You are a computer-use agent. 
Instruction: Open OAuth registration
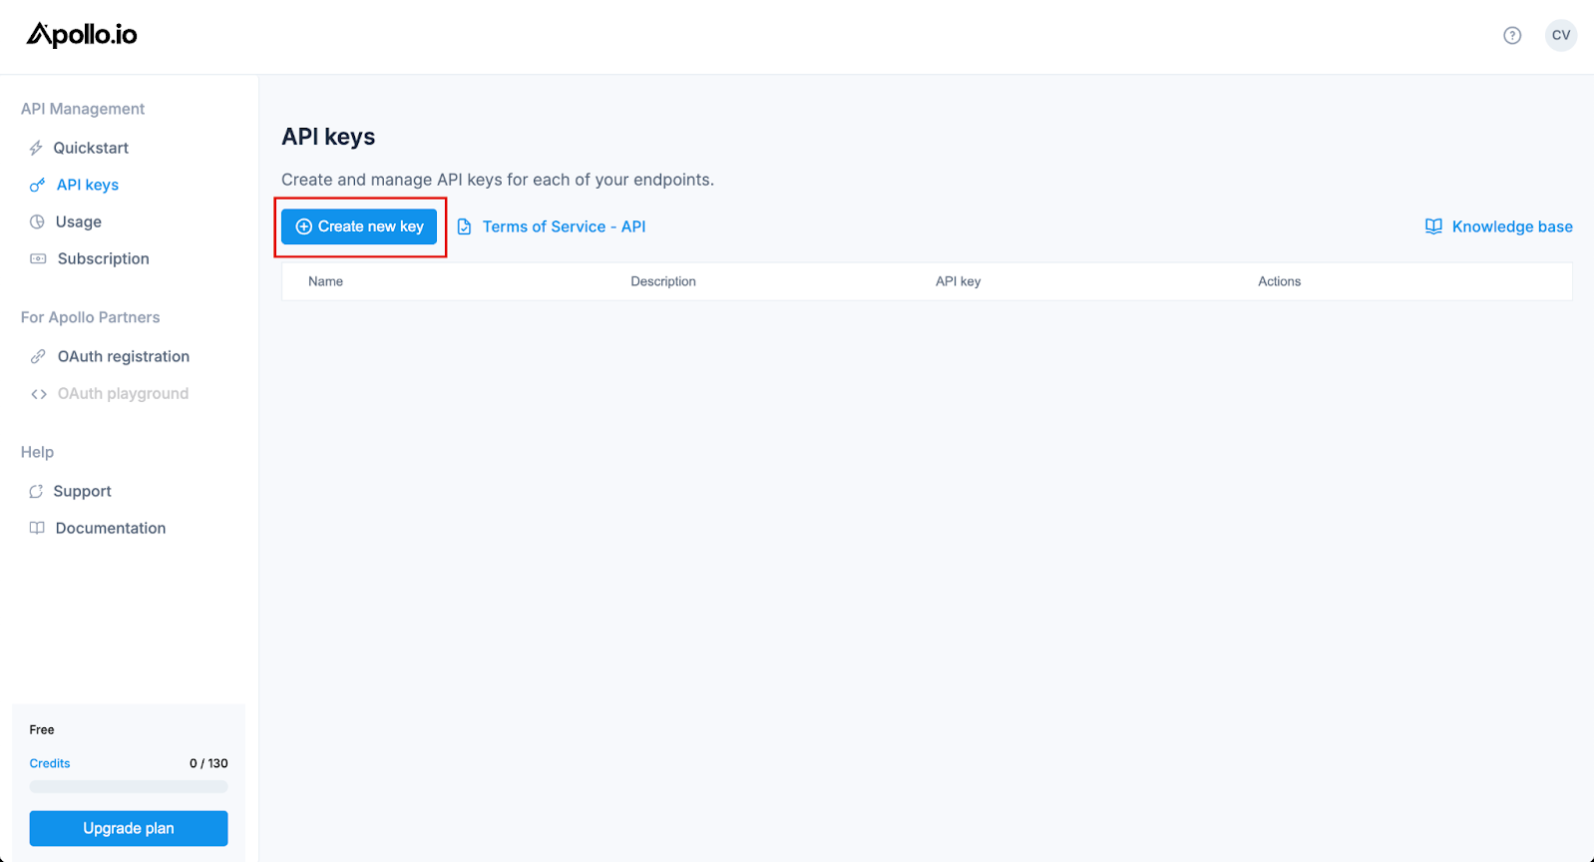click(124, 357)
